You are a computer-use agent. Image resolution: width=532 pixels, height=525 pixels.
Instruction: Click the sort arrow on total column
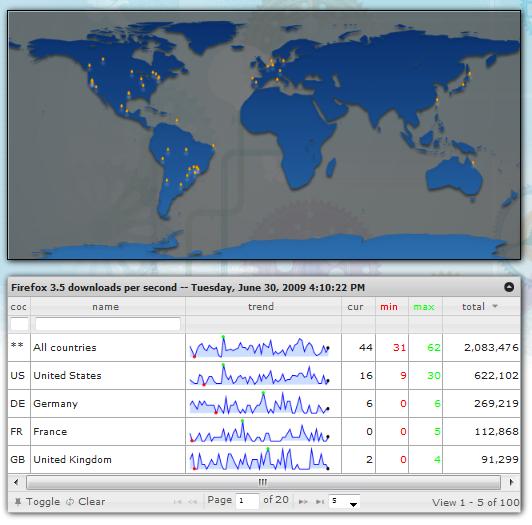[x=495, y=306]
